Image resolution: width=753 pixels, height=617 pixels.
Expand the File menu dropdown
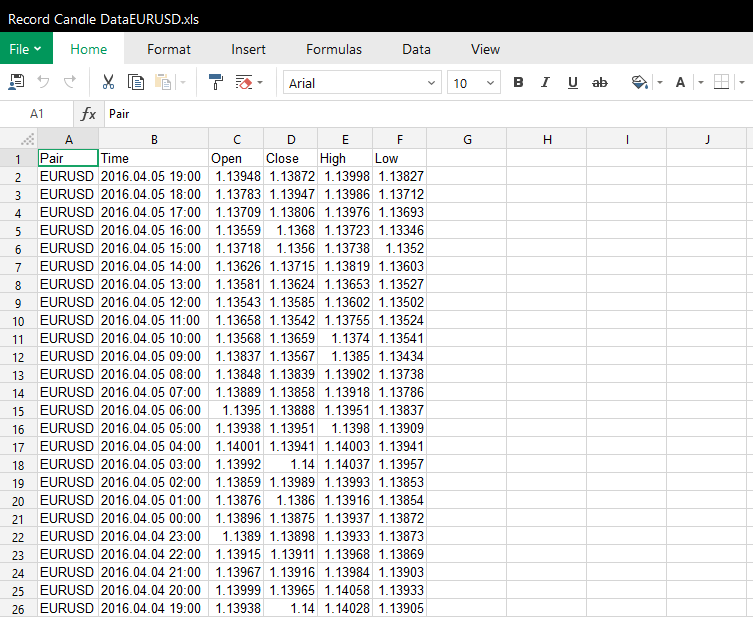[26, 49]
